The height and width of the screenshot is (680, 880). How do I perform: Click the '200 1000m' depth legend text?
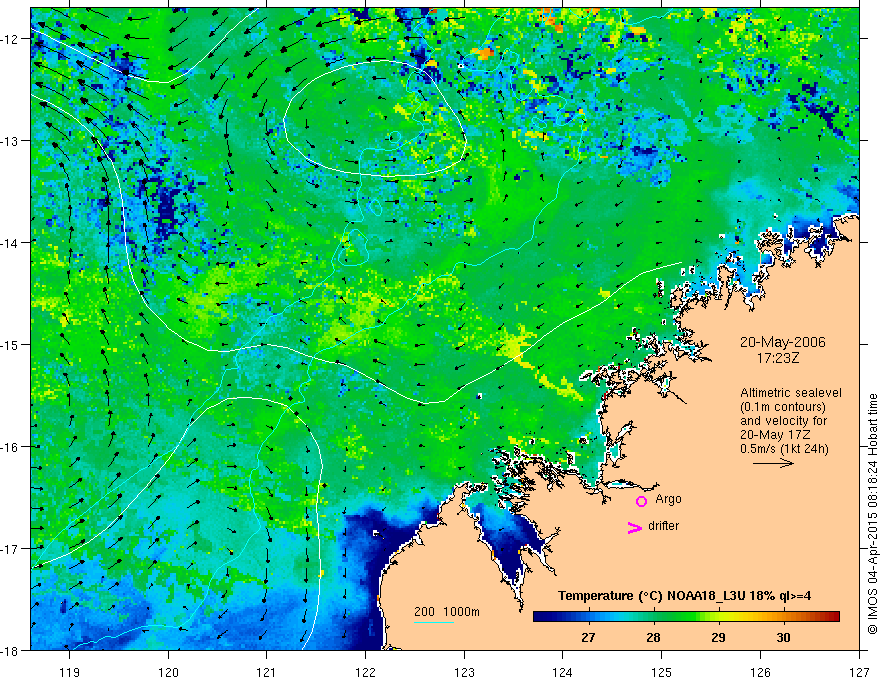447,612
